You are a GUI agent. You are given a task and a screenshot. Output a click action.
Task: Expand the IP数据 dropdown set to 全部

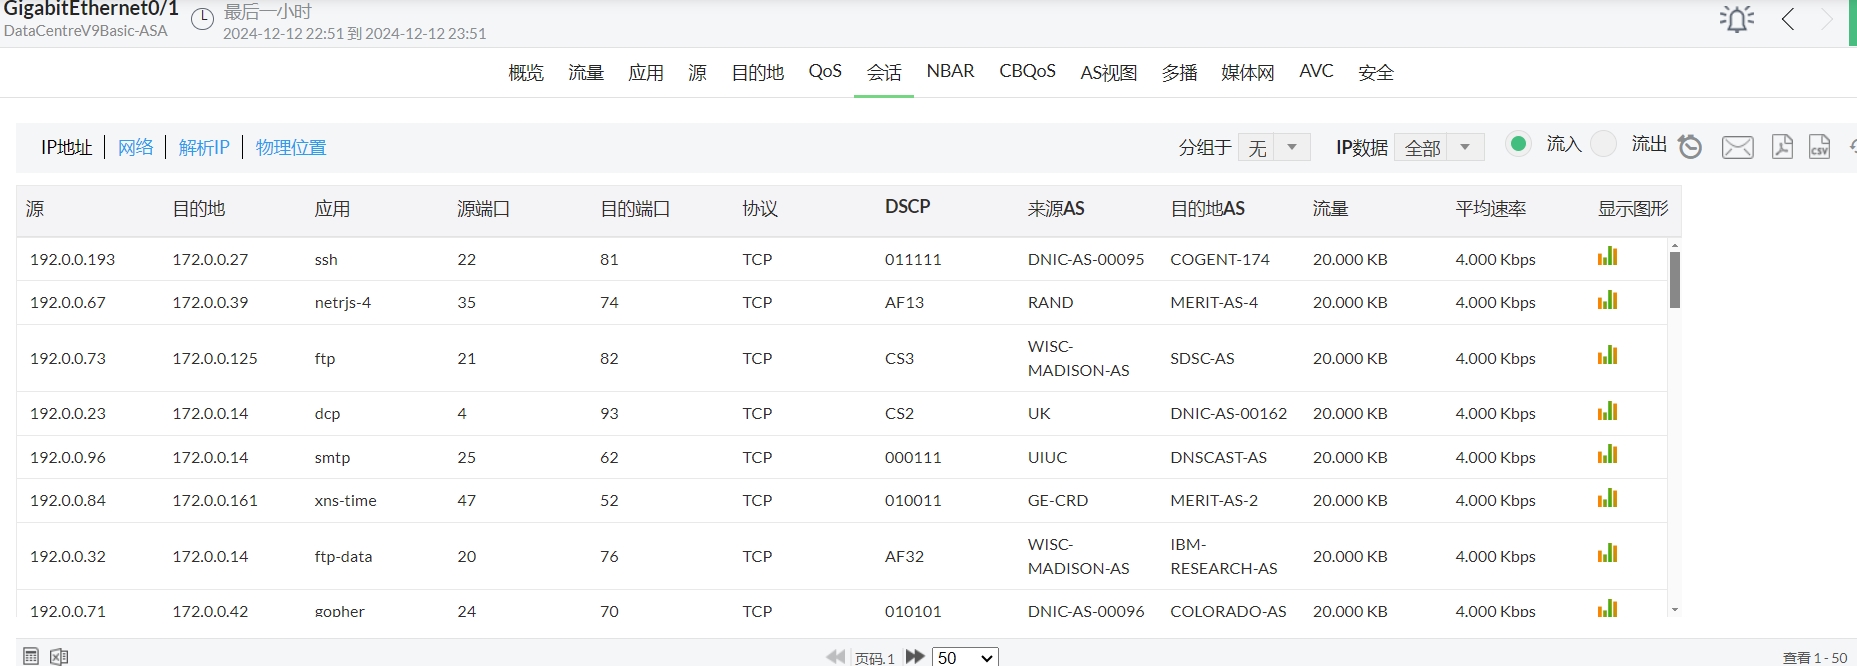tap(1464, 148)
